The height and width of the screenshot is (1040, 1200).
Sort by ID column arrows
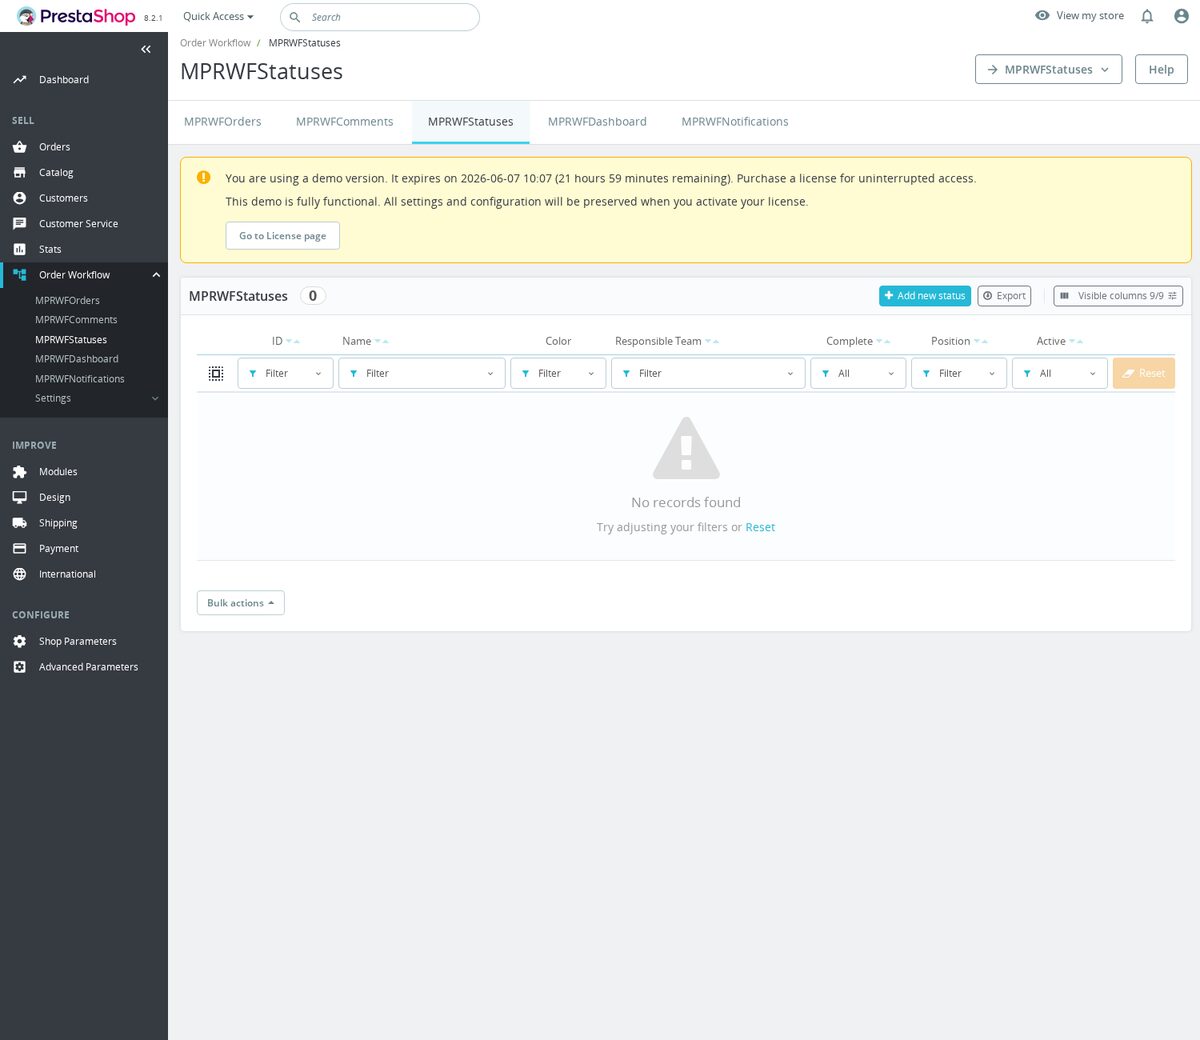tap(293, 342)
